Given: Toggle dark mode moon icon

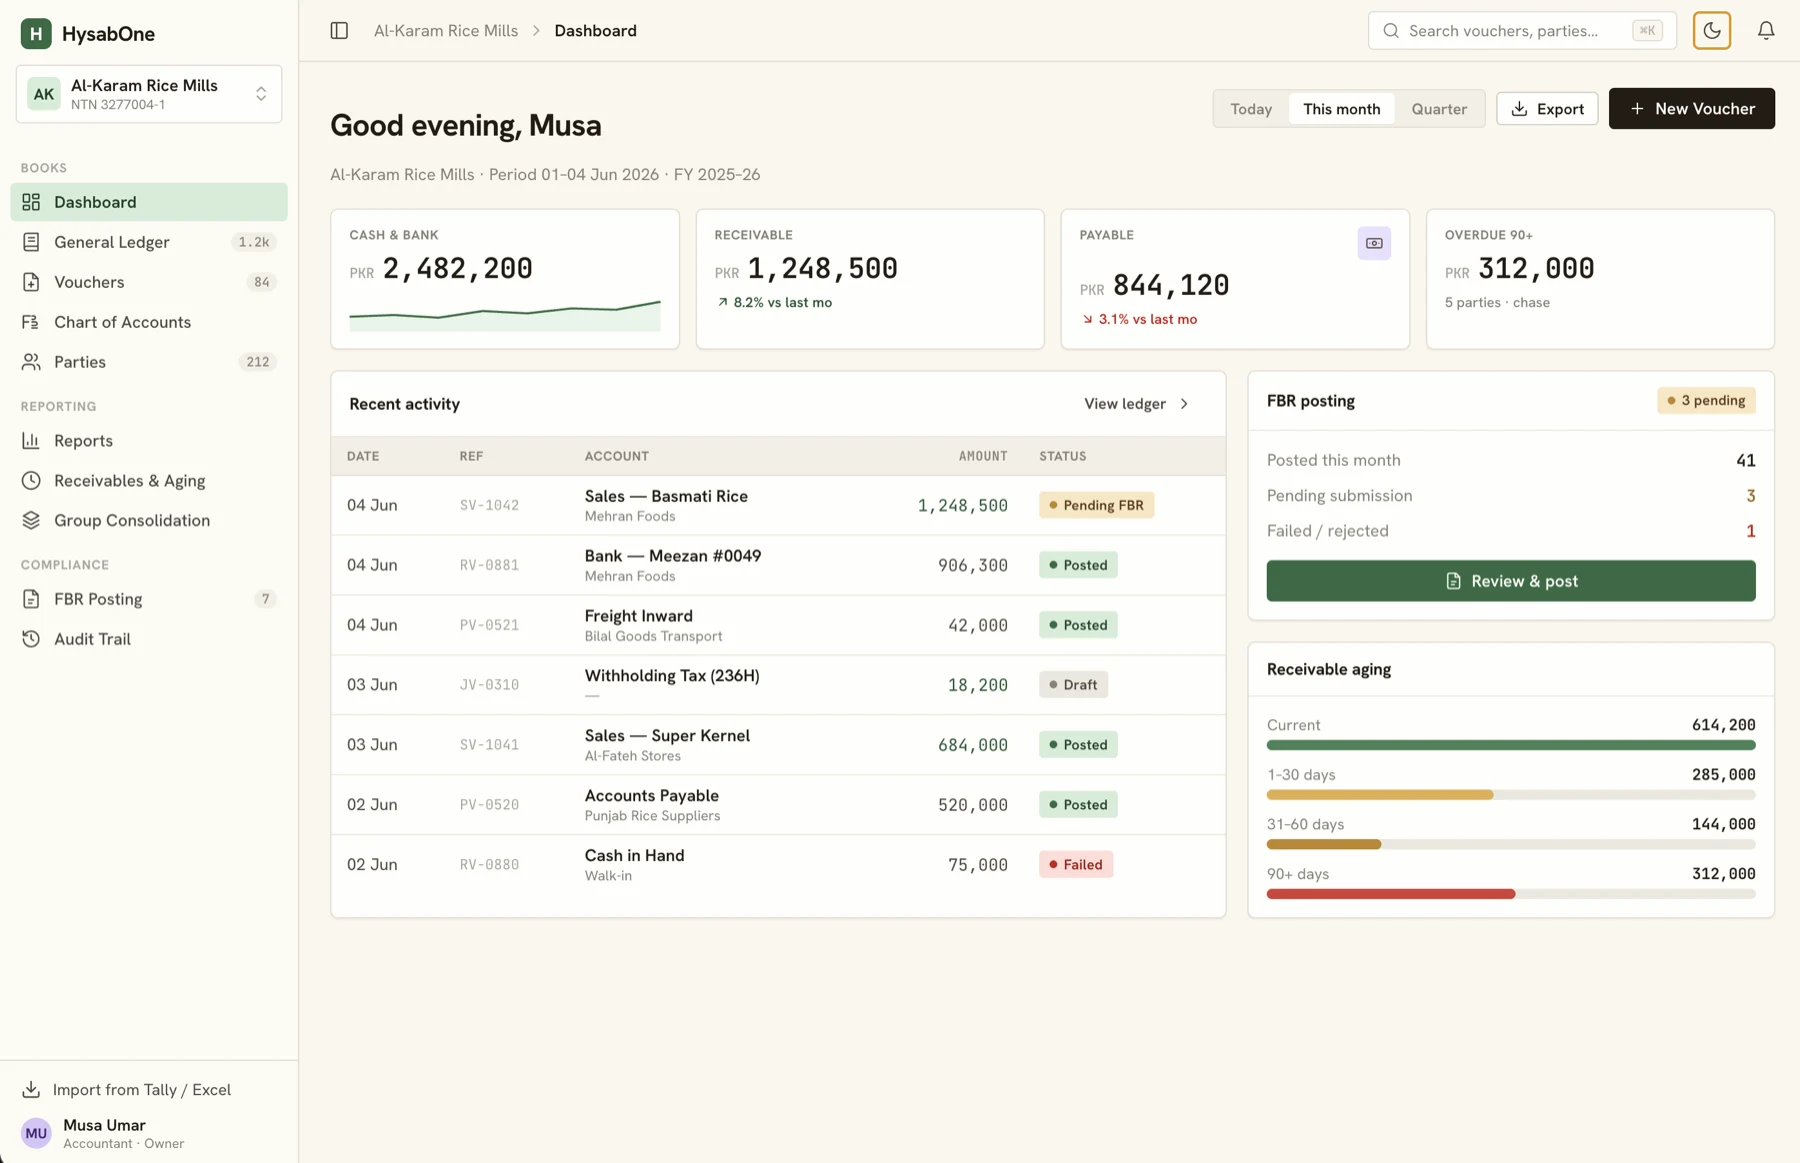Looking at the screenshot, I should point(1712,31).
